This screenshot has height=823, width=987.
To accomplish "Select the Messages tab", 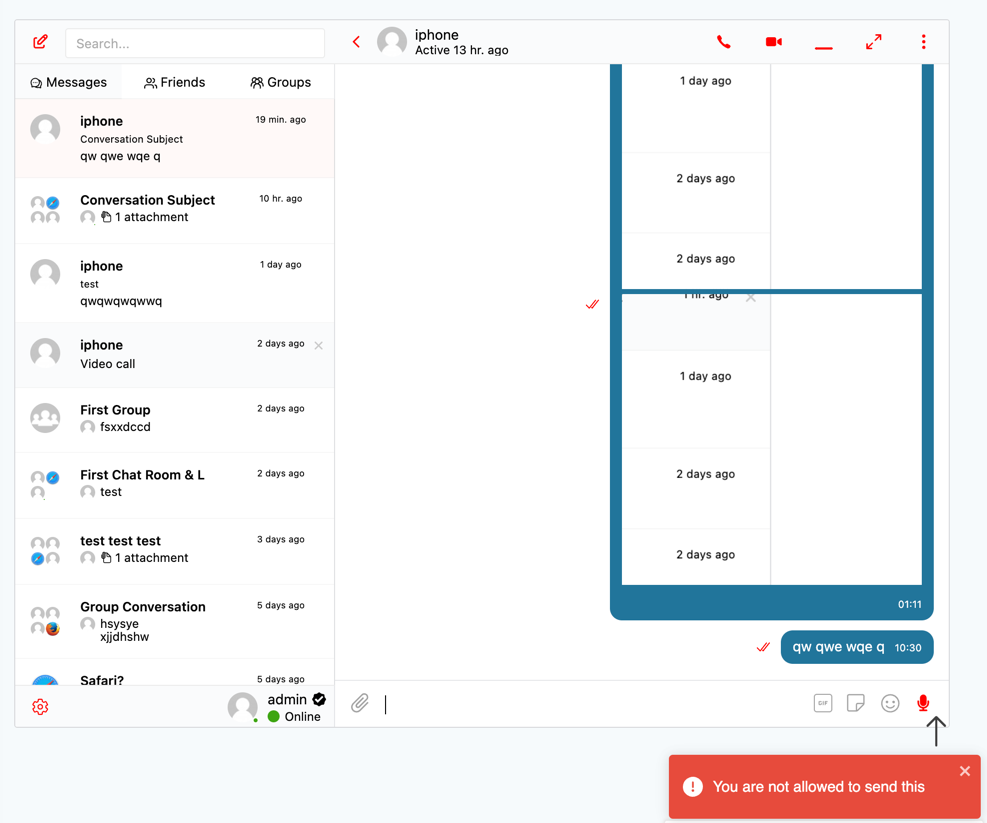I will tap(69, 82).
